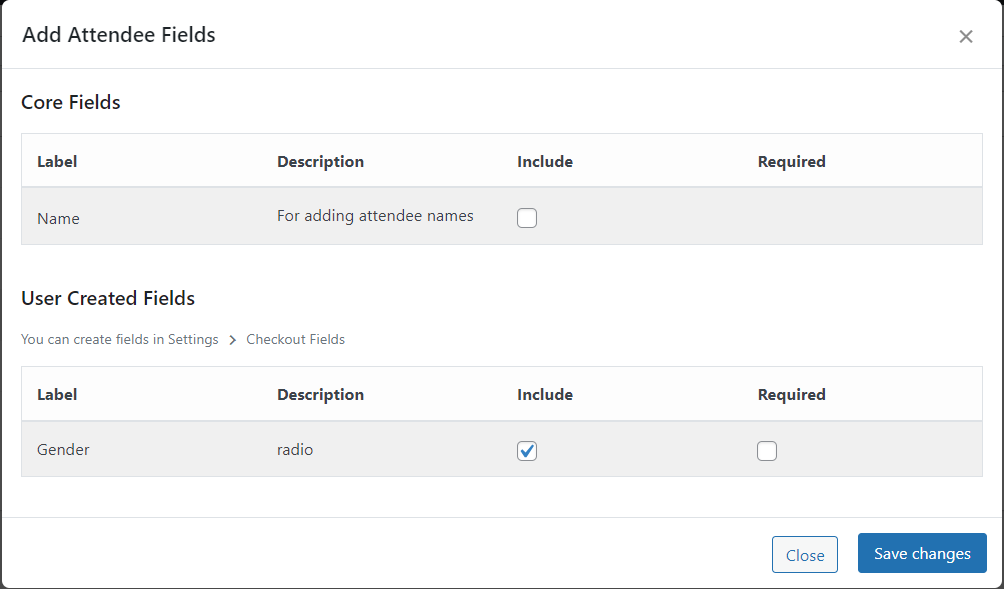
Task: Click Required header in Core Fields table
Action: (x=791, y=162)
